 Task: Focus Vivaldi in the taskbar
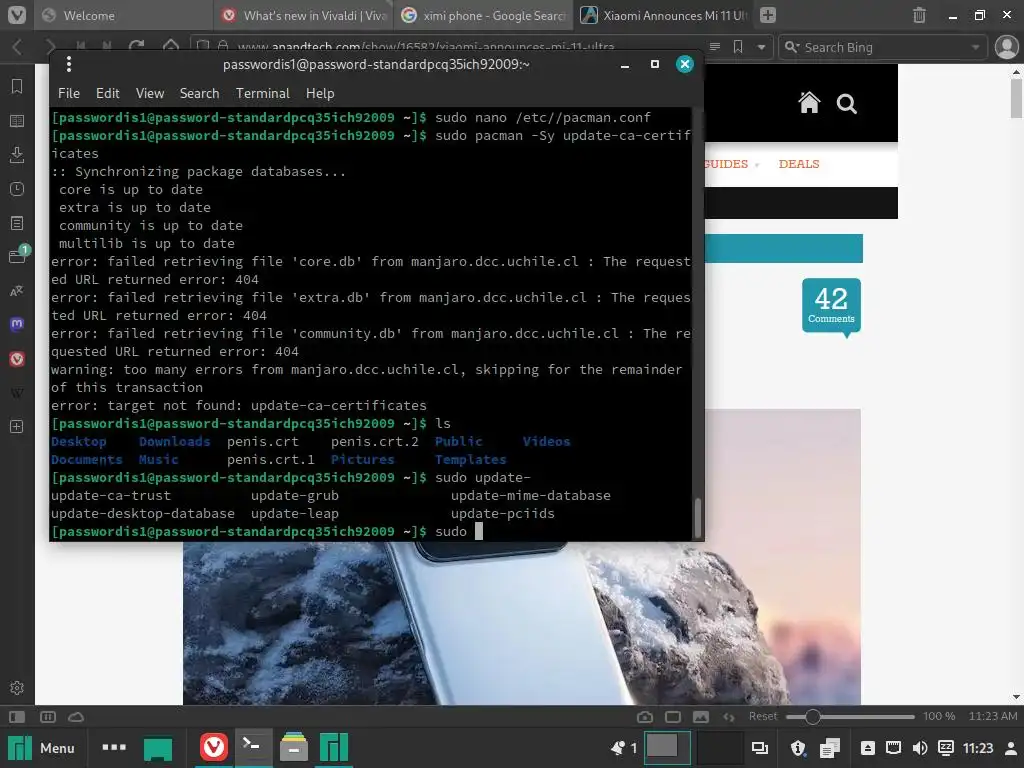coord(214,747)
